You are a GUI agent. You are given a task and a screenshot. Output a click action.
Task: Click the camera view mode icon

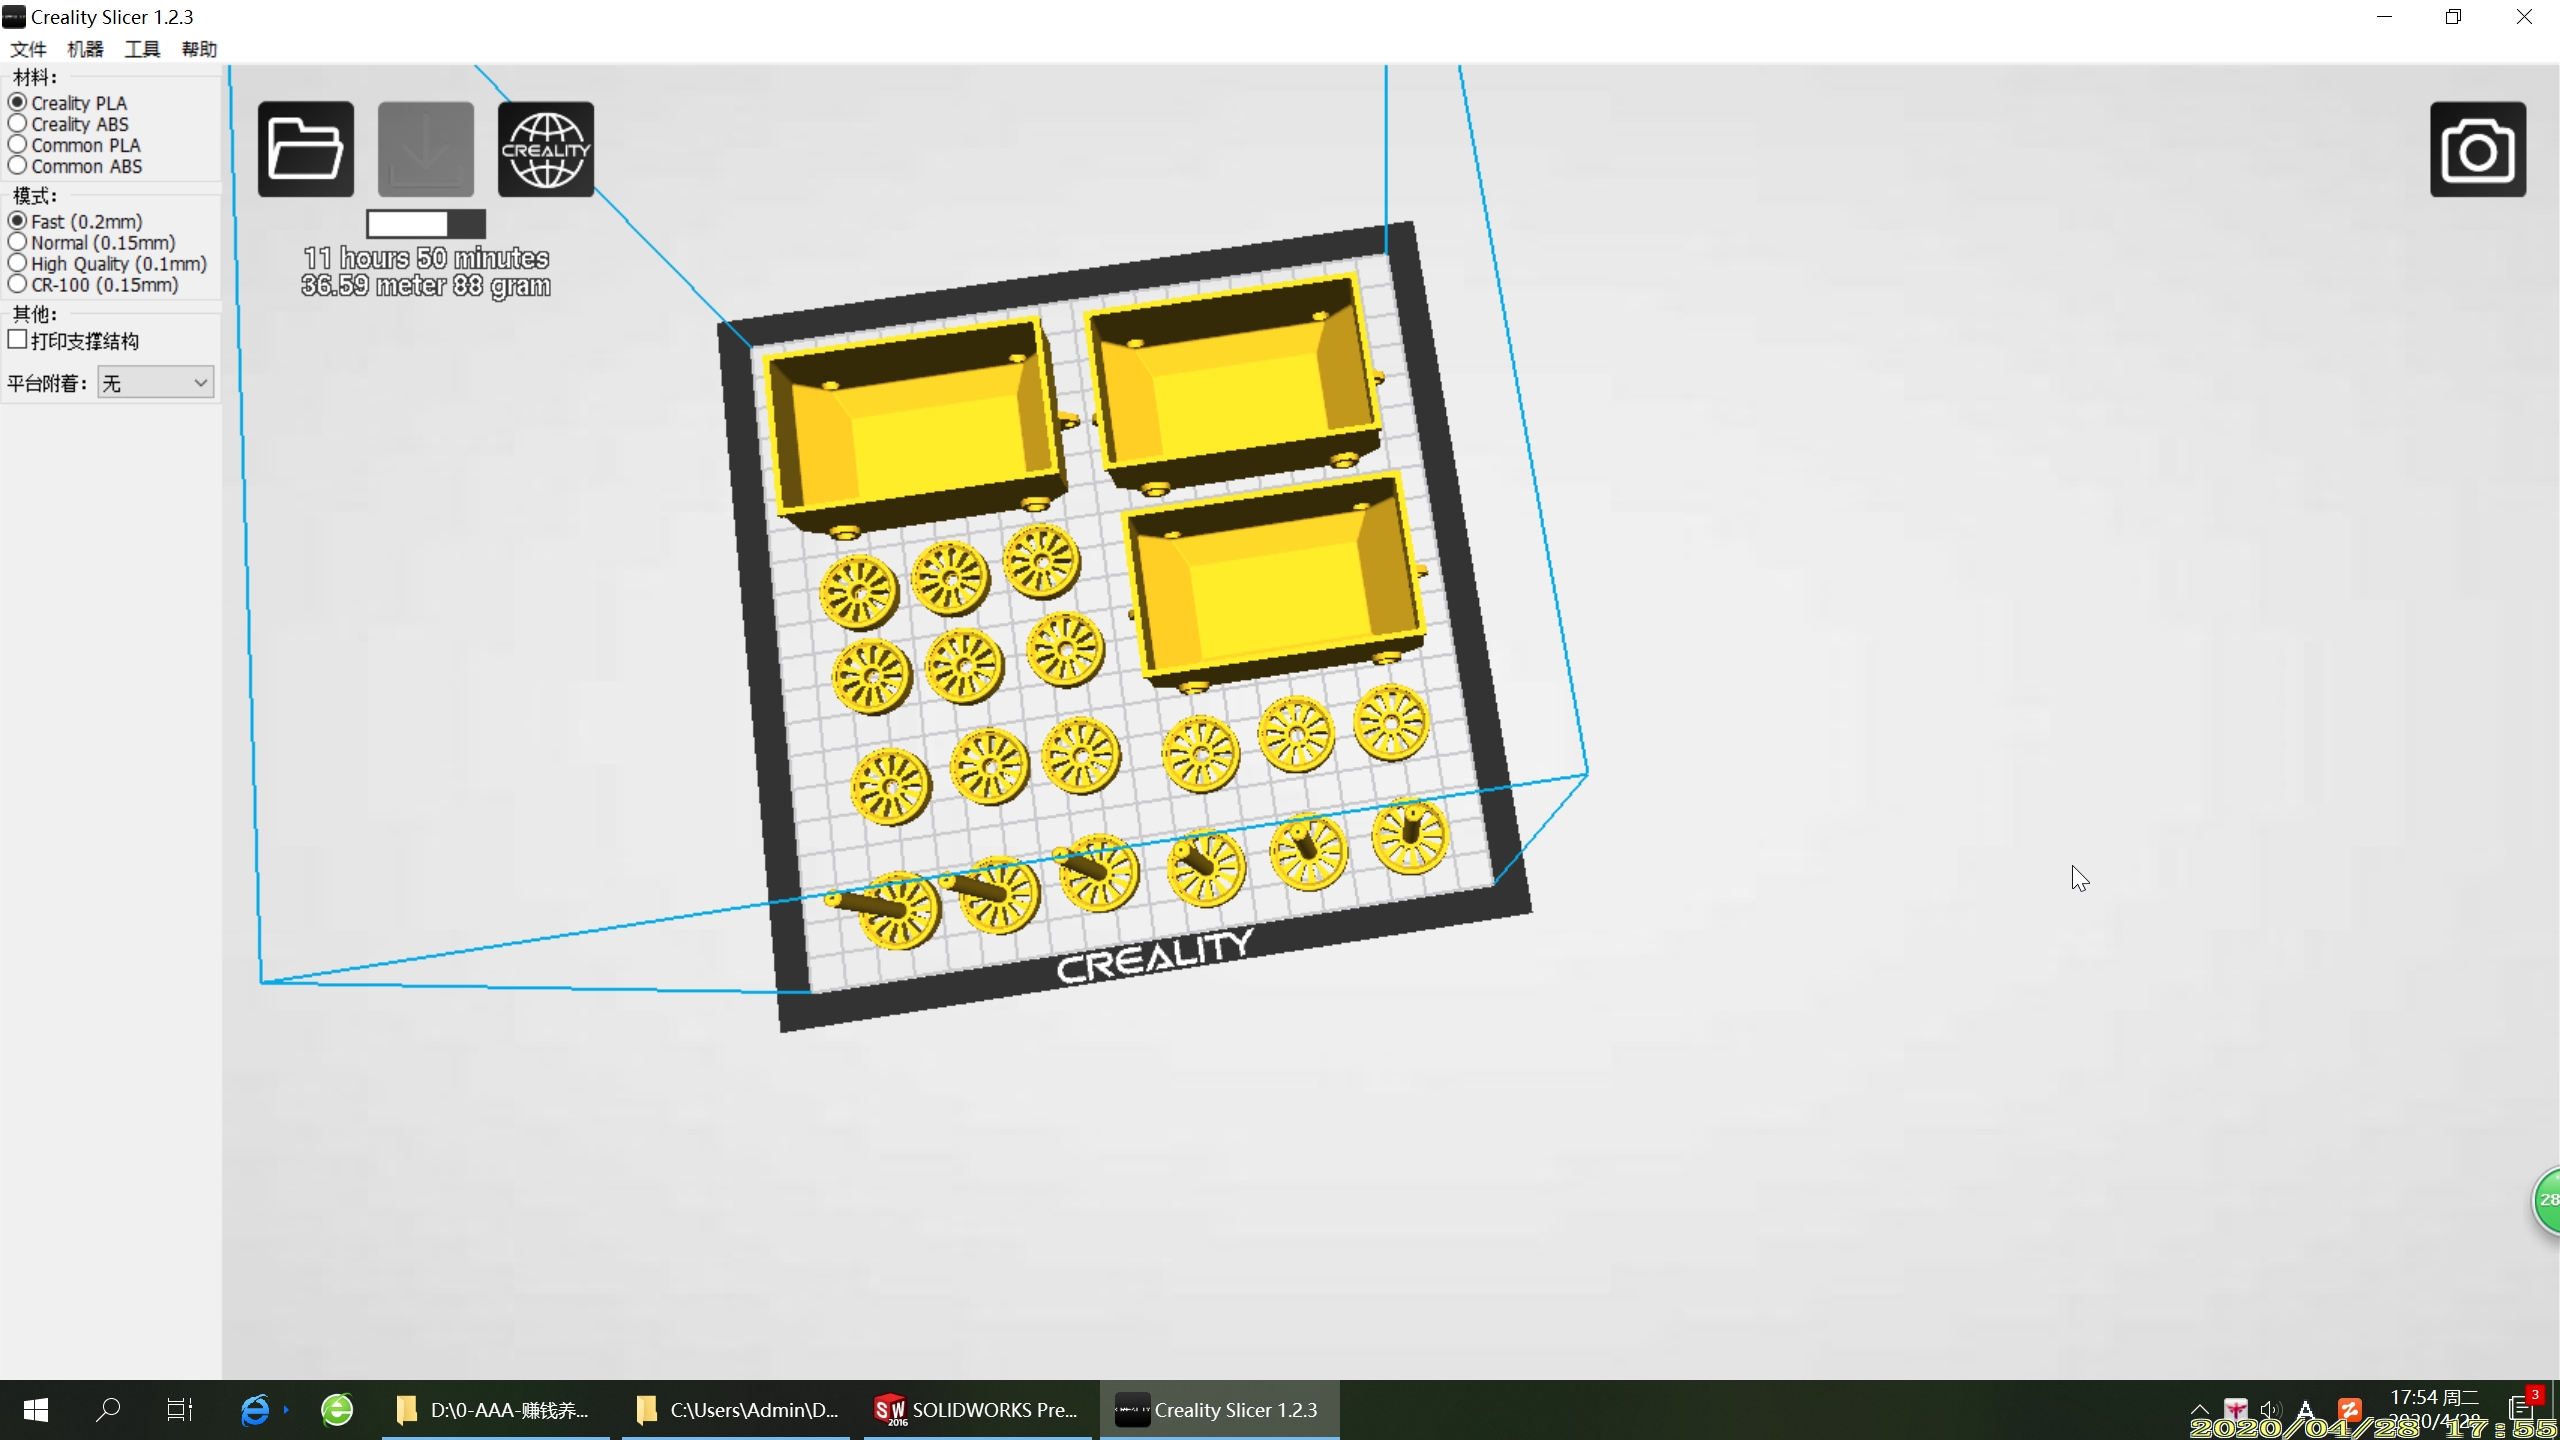point(2478,149)
